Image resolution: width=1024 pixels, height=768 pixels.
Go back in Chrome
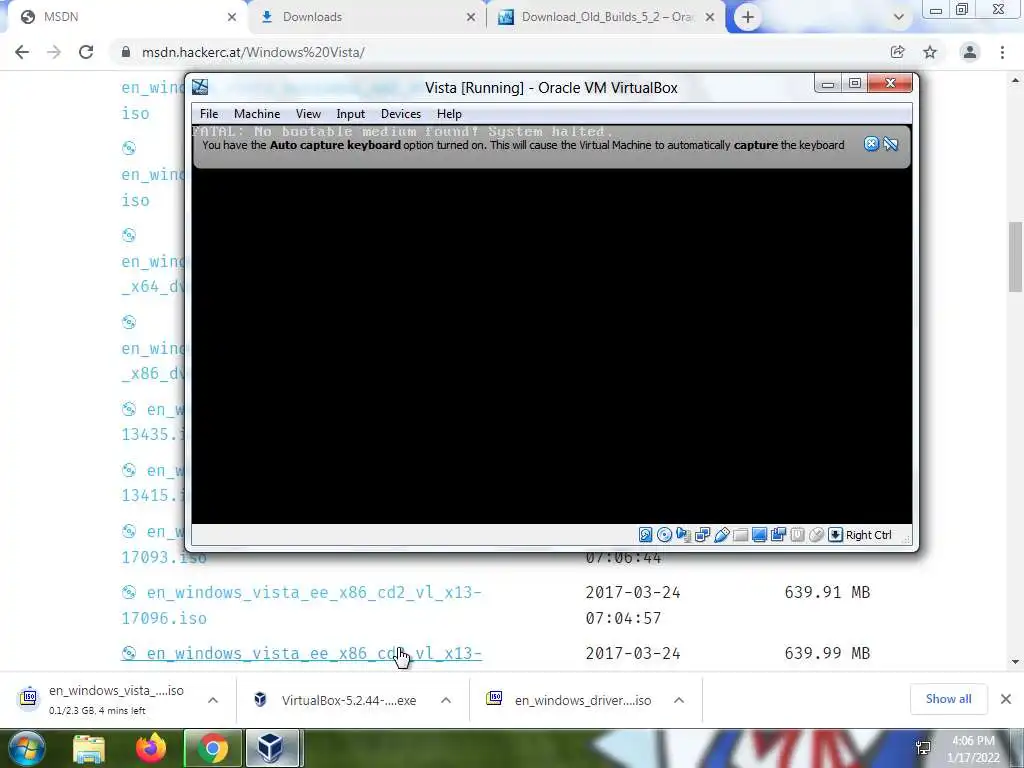point(22,52)
